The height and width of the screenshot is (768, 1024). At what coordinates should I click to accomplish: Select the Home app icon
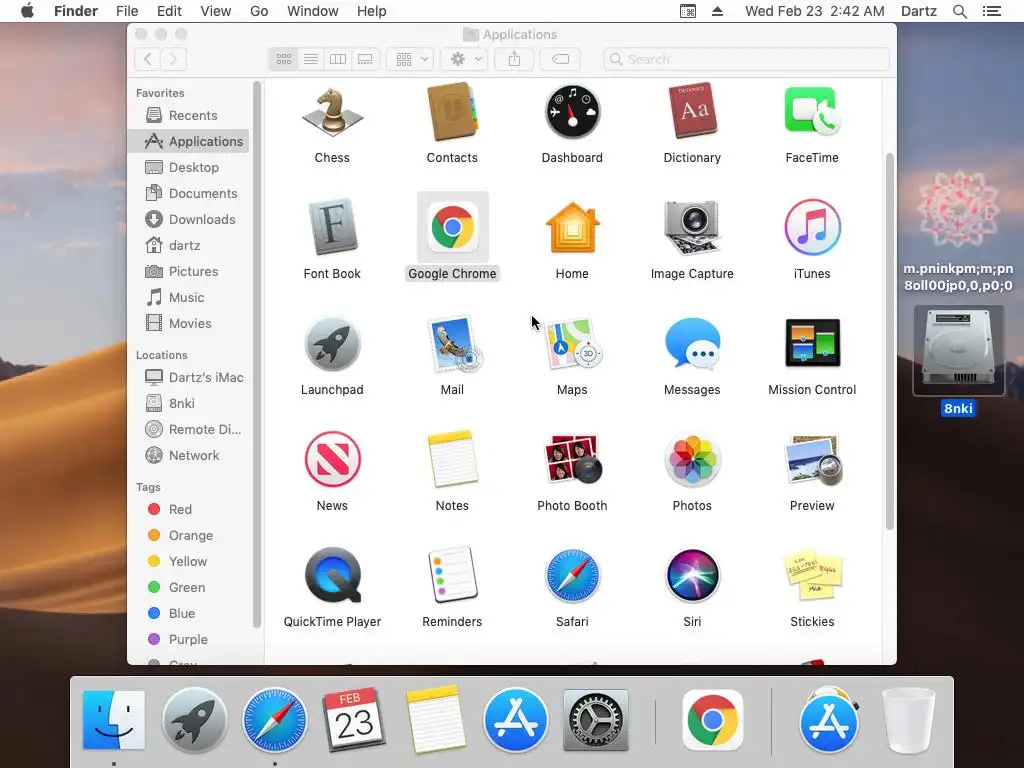(x=572, y=228)
